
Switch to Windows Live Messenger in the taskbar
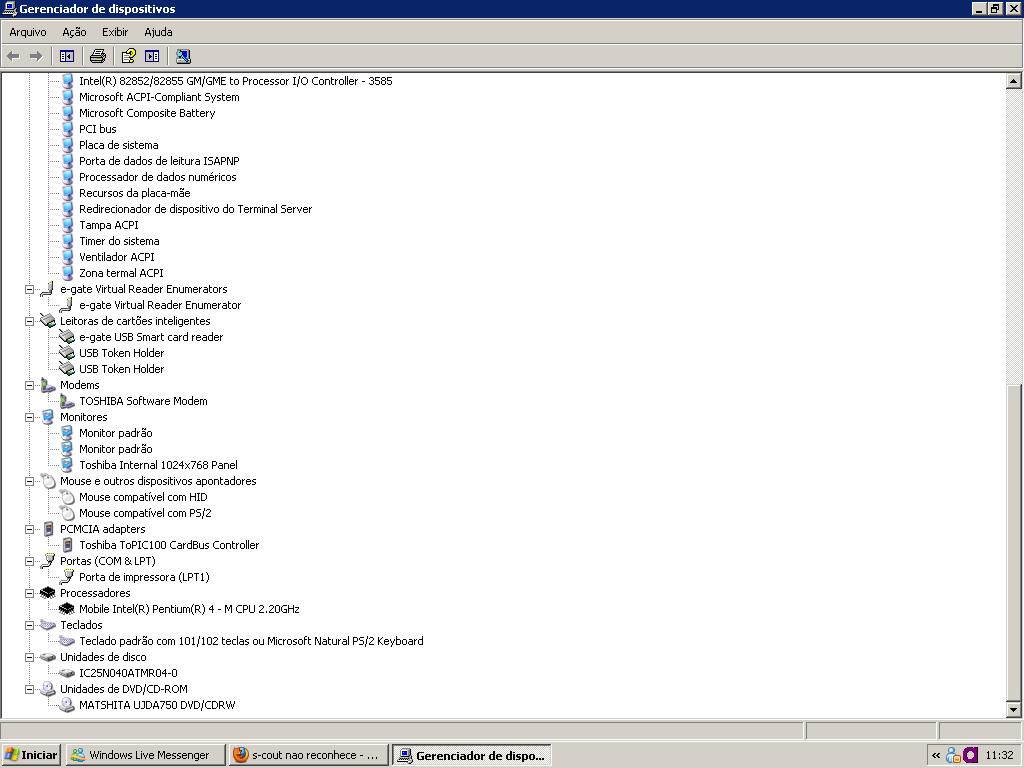(145, 755)
